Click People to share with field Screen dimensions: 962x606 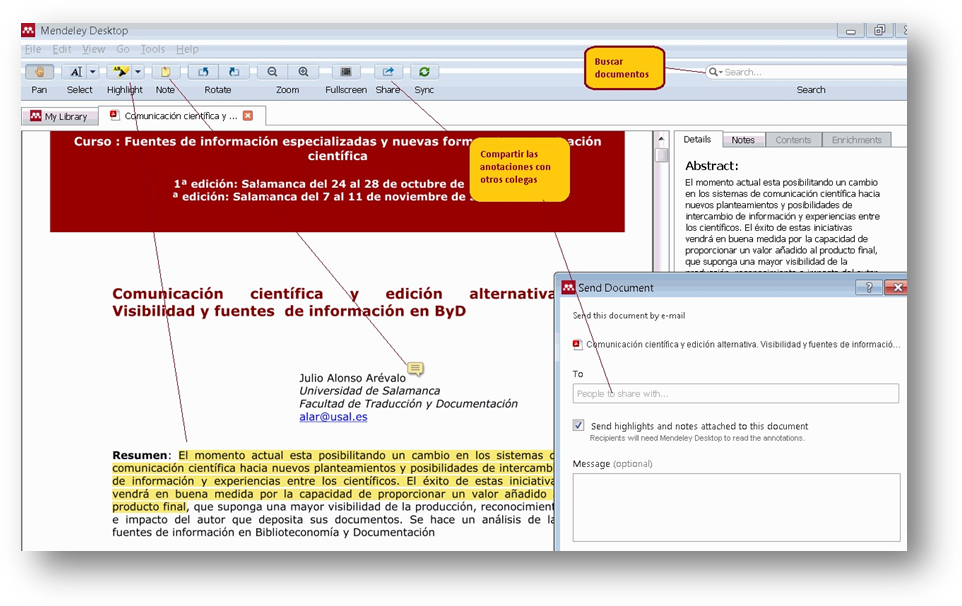pyautogui.click(x=736, y=393)
